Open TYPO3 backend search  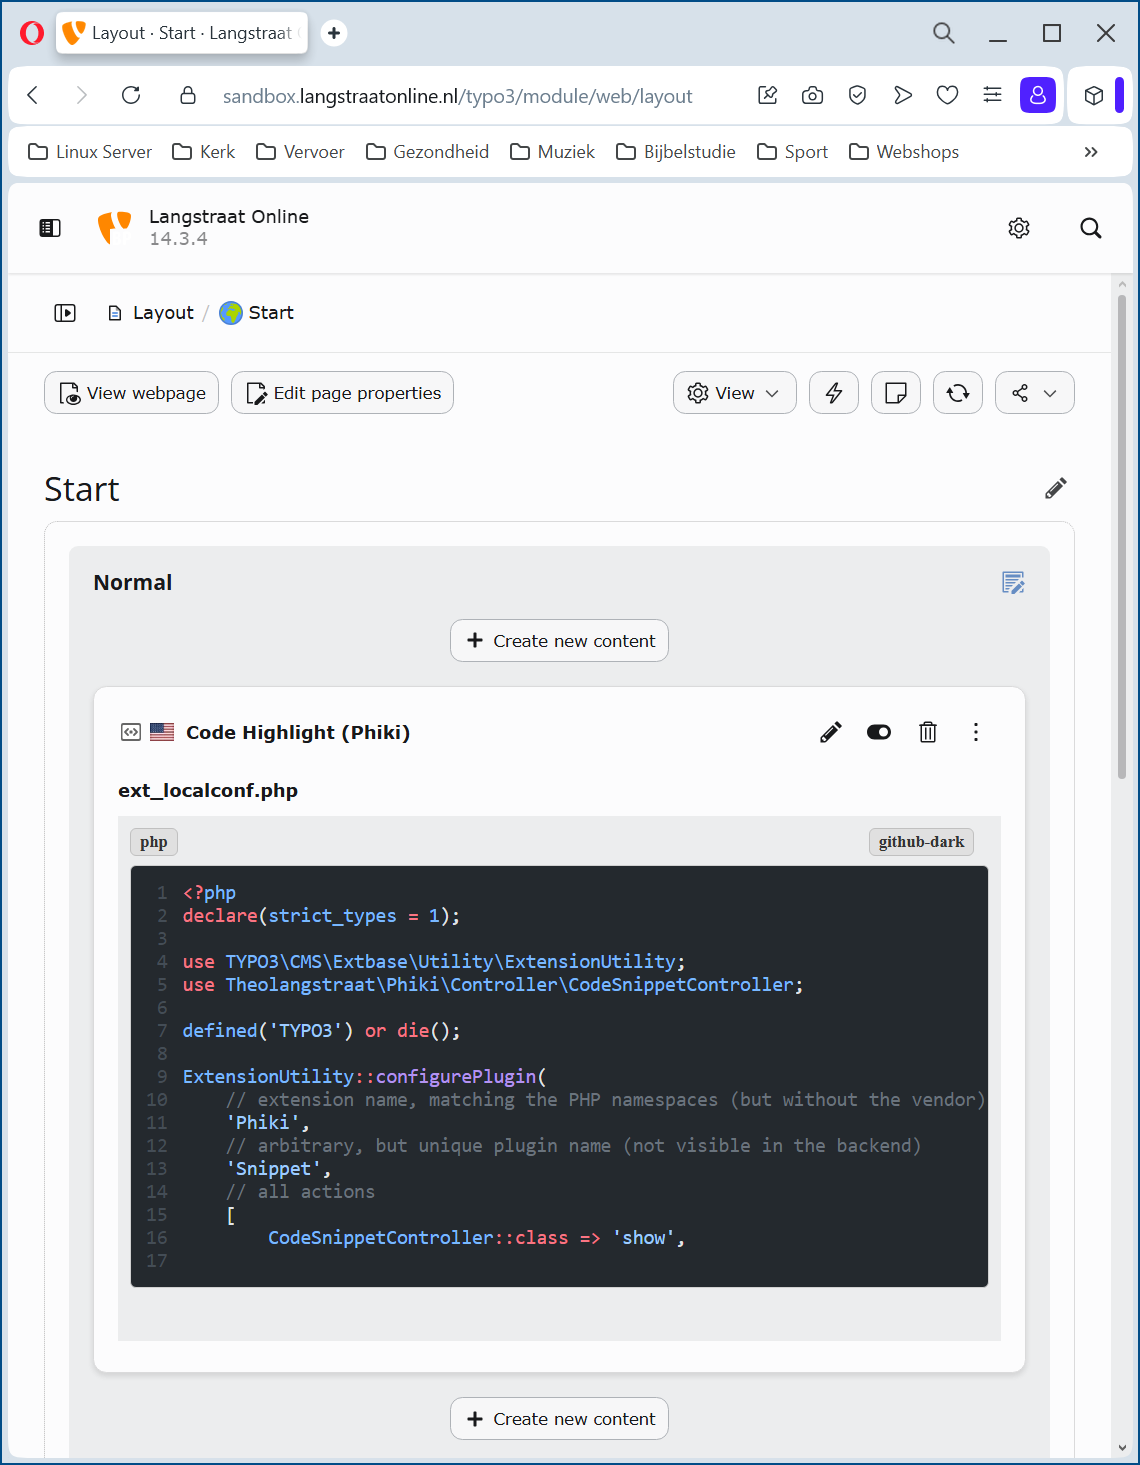coord(1091,228)
